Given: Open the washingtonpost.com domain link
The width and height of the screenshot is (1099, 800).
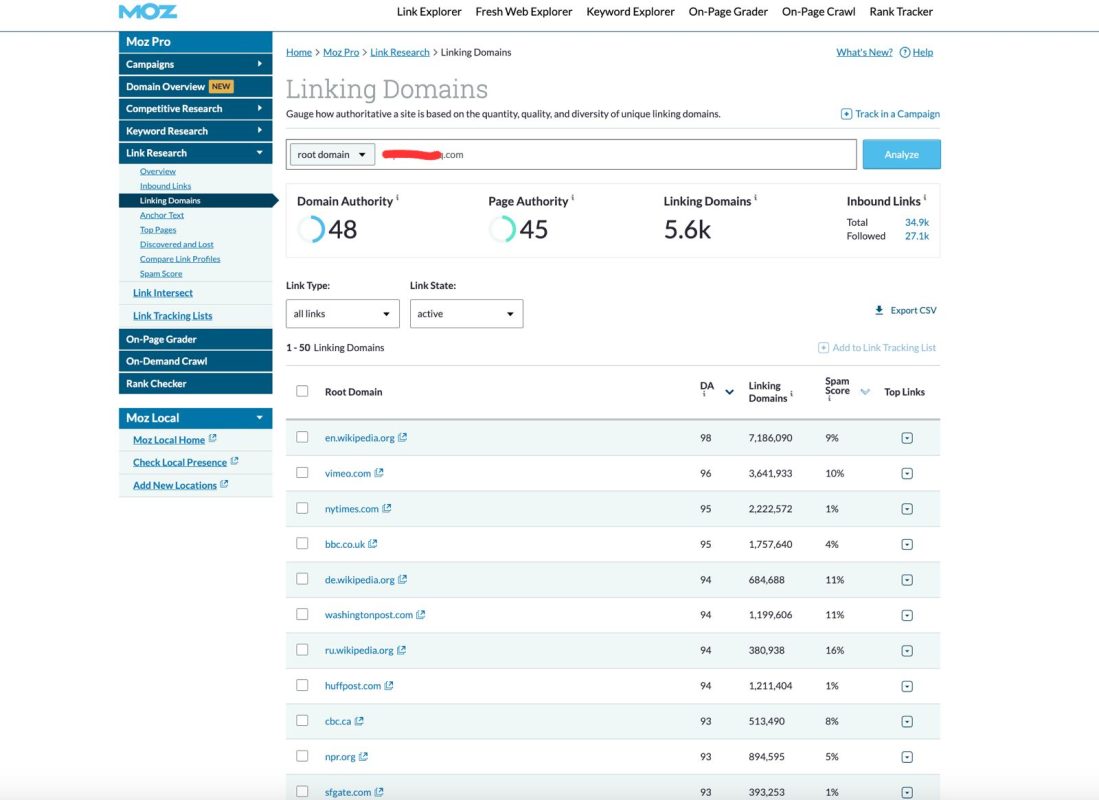Looking at the screenshot, I should click(369, 615).
